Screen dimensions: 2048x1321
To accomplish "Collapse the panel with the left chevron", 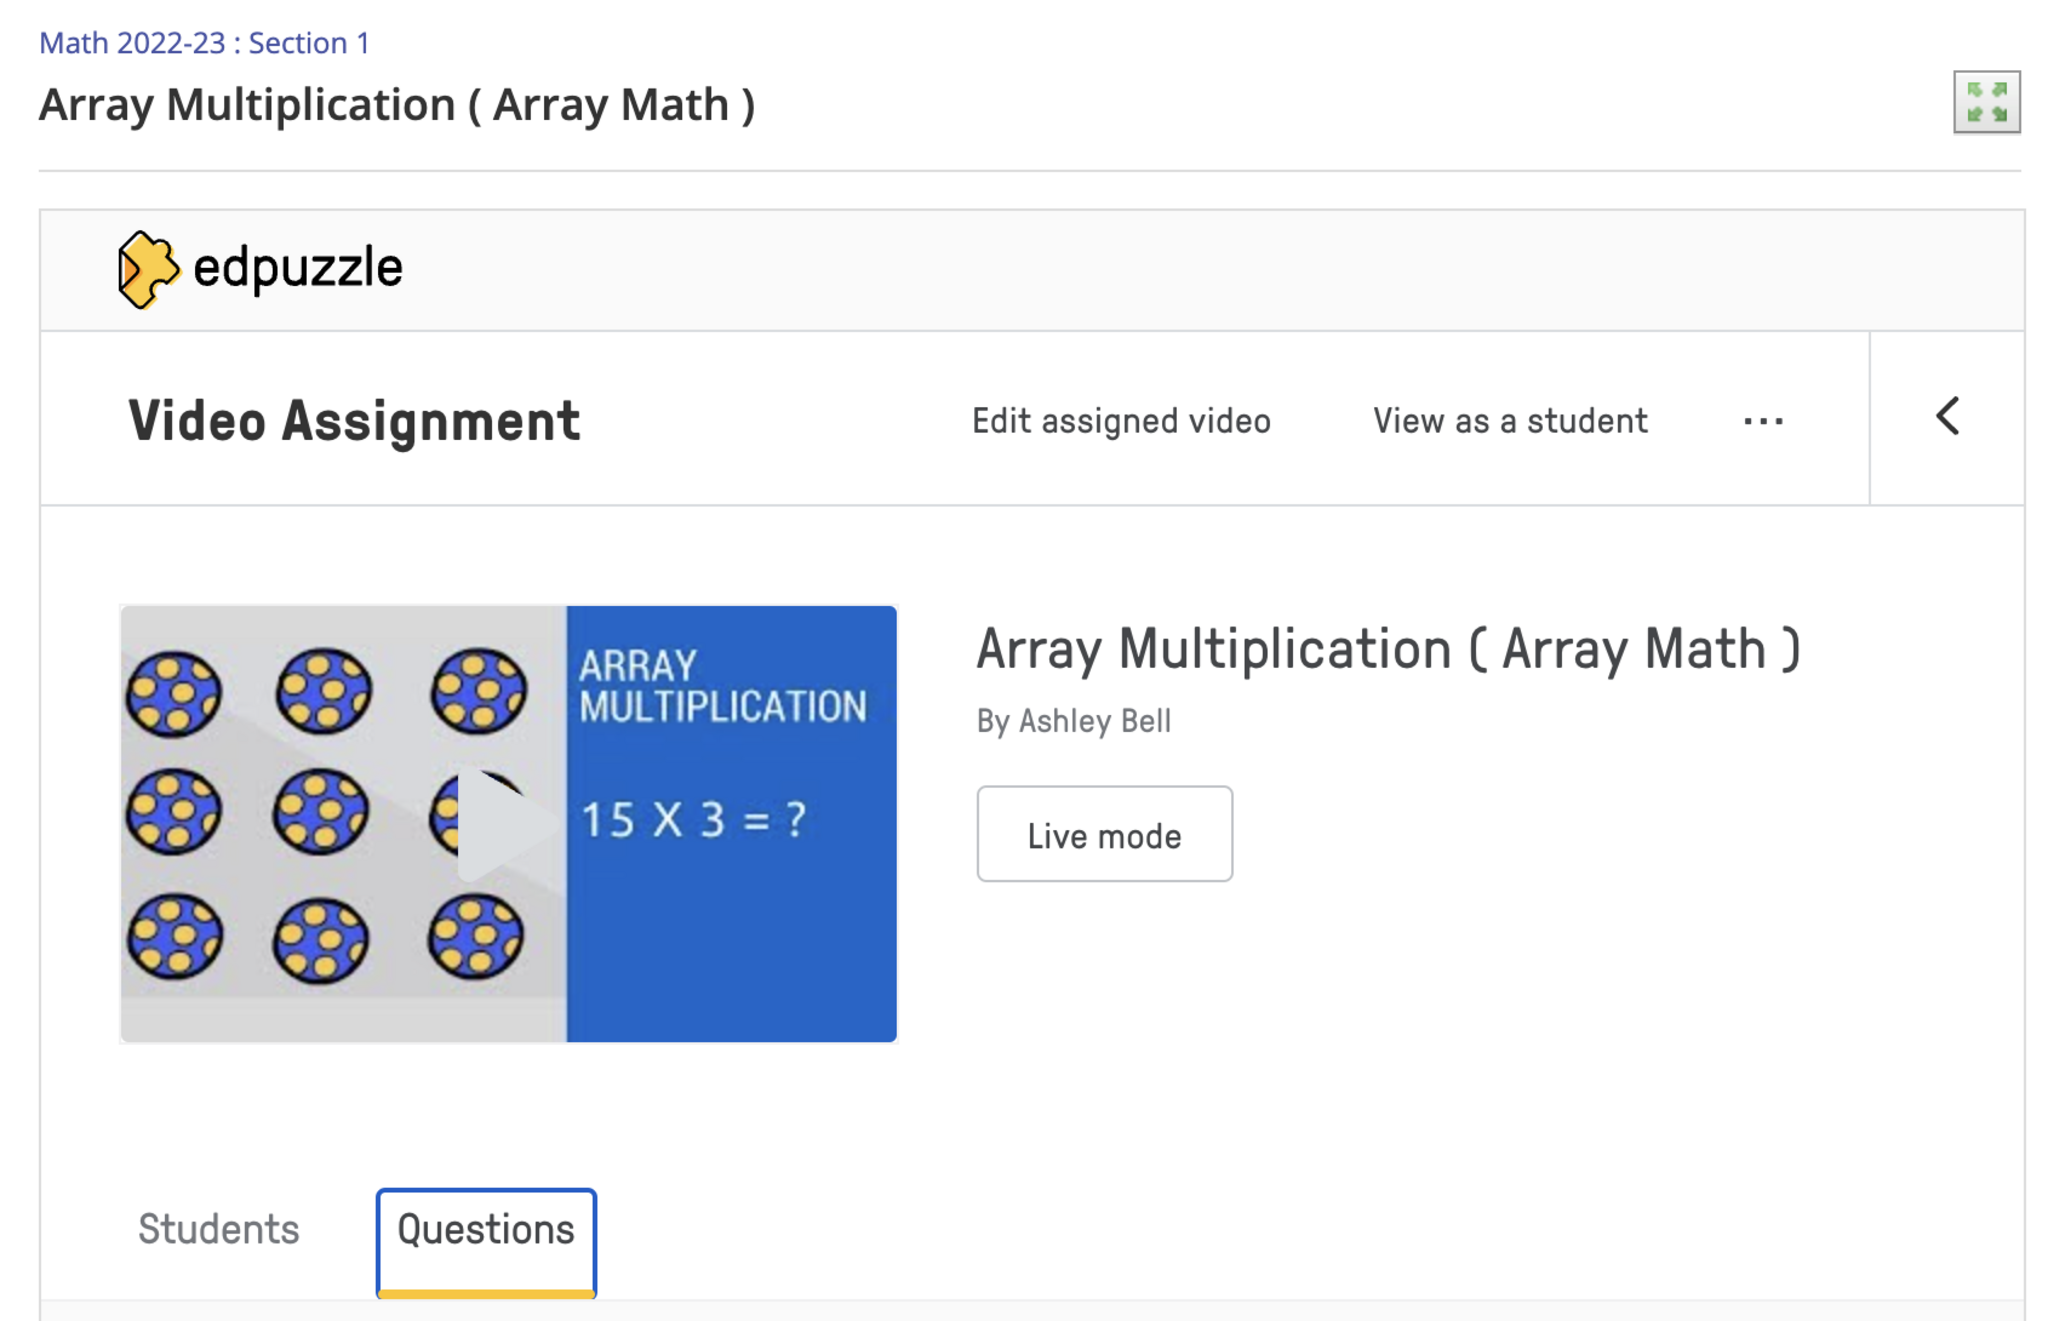I will (x=1947, y=417).
